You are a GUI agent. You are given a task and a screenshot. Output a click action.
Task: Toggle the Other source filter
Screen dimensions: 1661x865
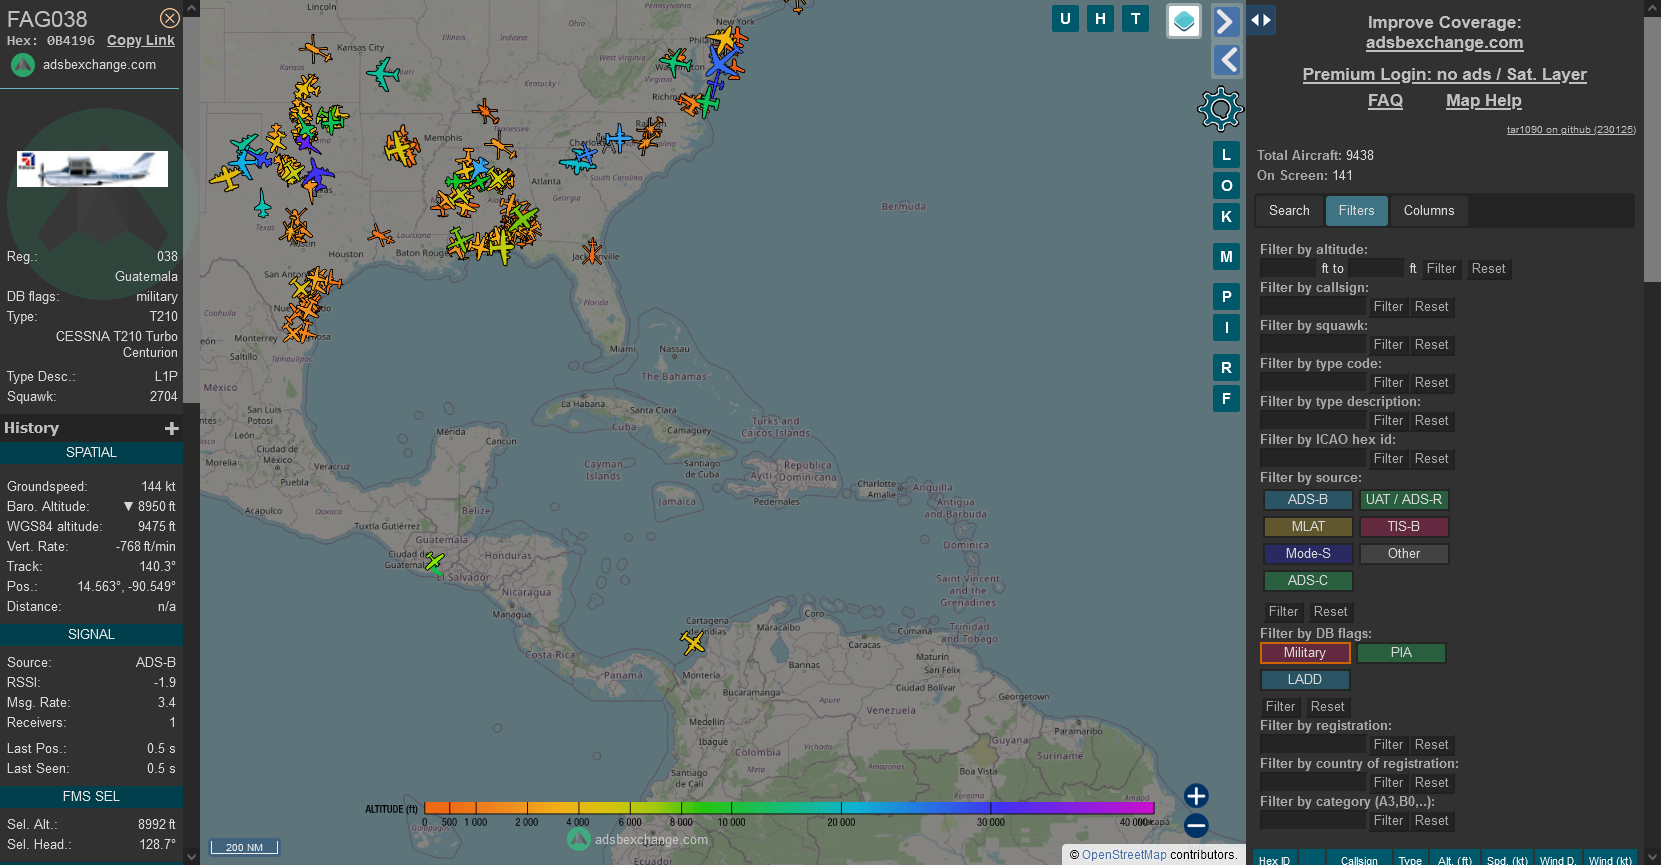click(x=1403, y=554)
